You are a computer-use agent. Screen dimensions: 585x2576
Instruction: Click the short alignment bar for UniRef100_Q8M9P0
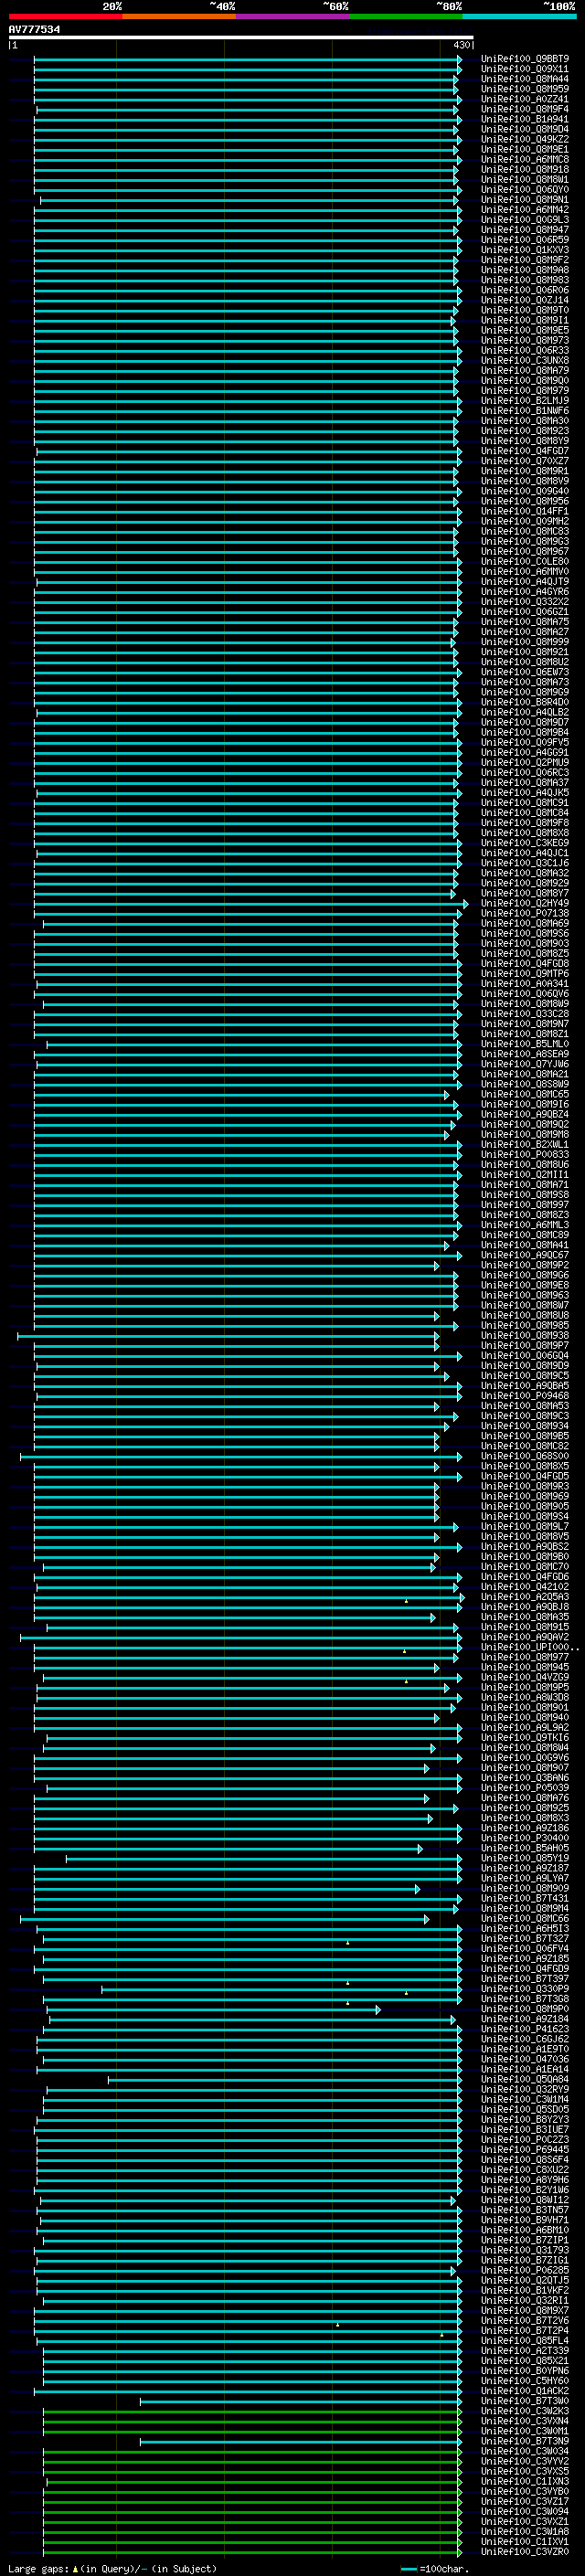(x=213, y=2010)
